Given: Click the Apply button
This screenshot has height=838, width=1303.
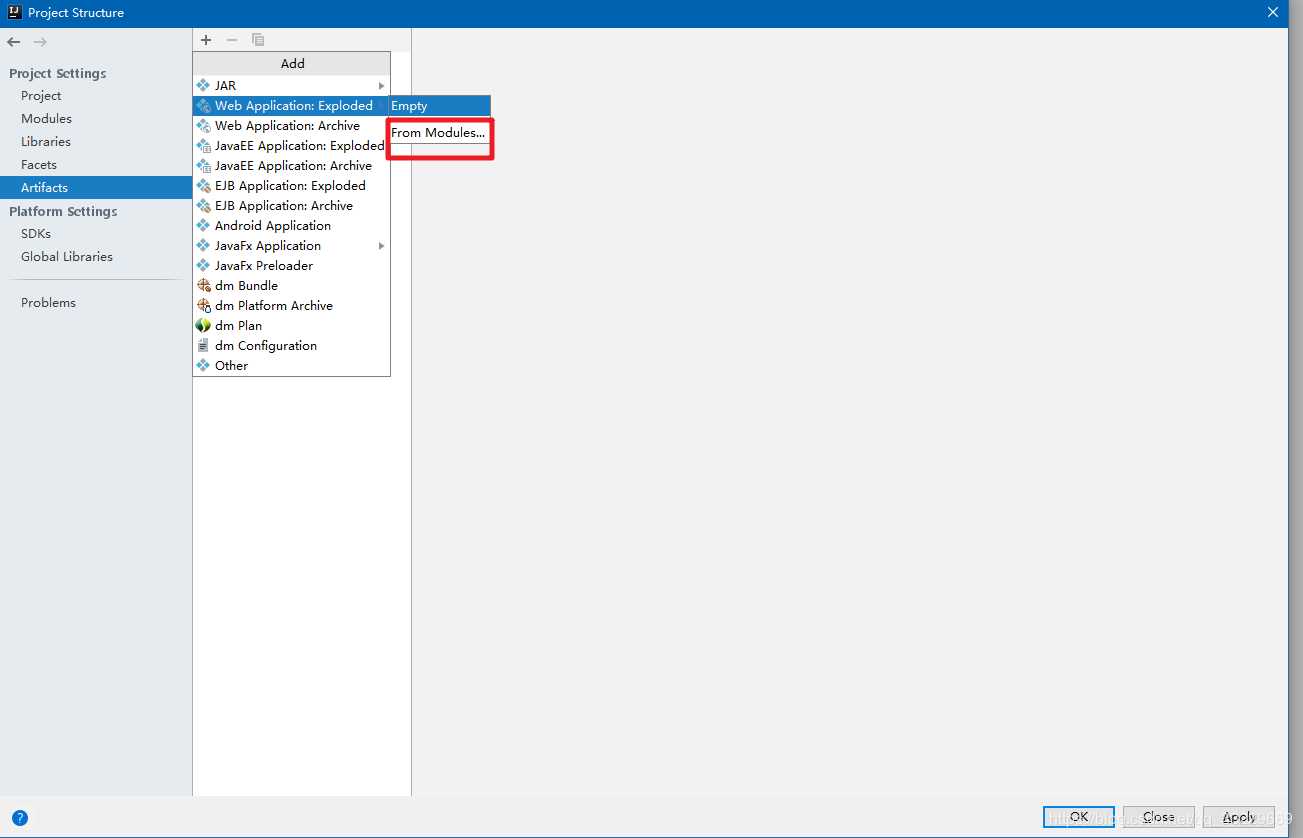Looking at the screenshot, I should pyautogui.click(x=1239, y=817).
